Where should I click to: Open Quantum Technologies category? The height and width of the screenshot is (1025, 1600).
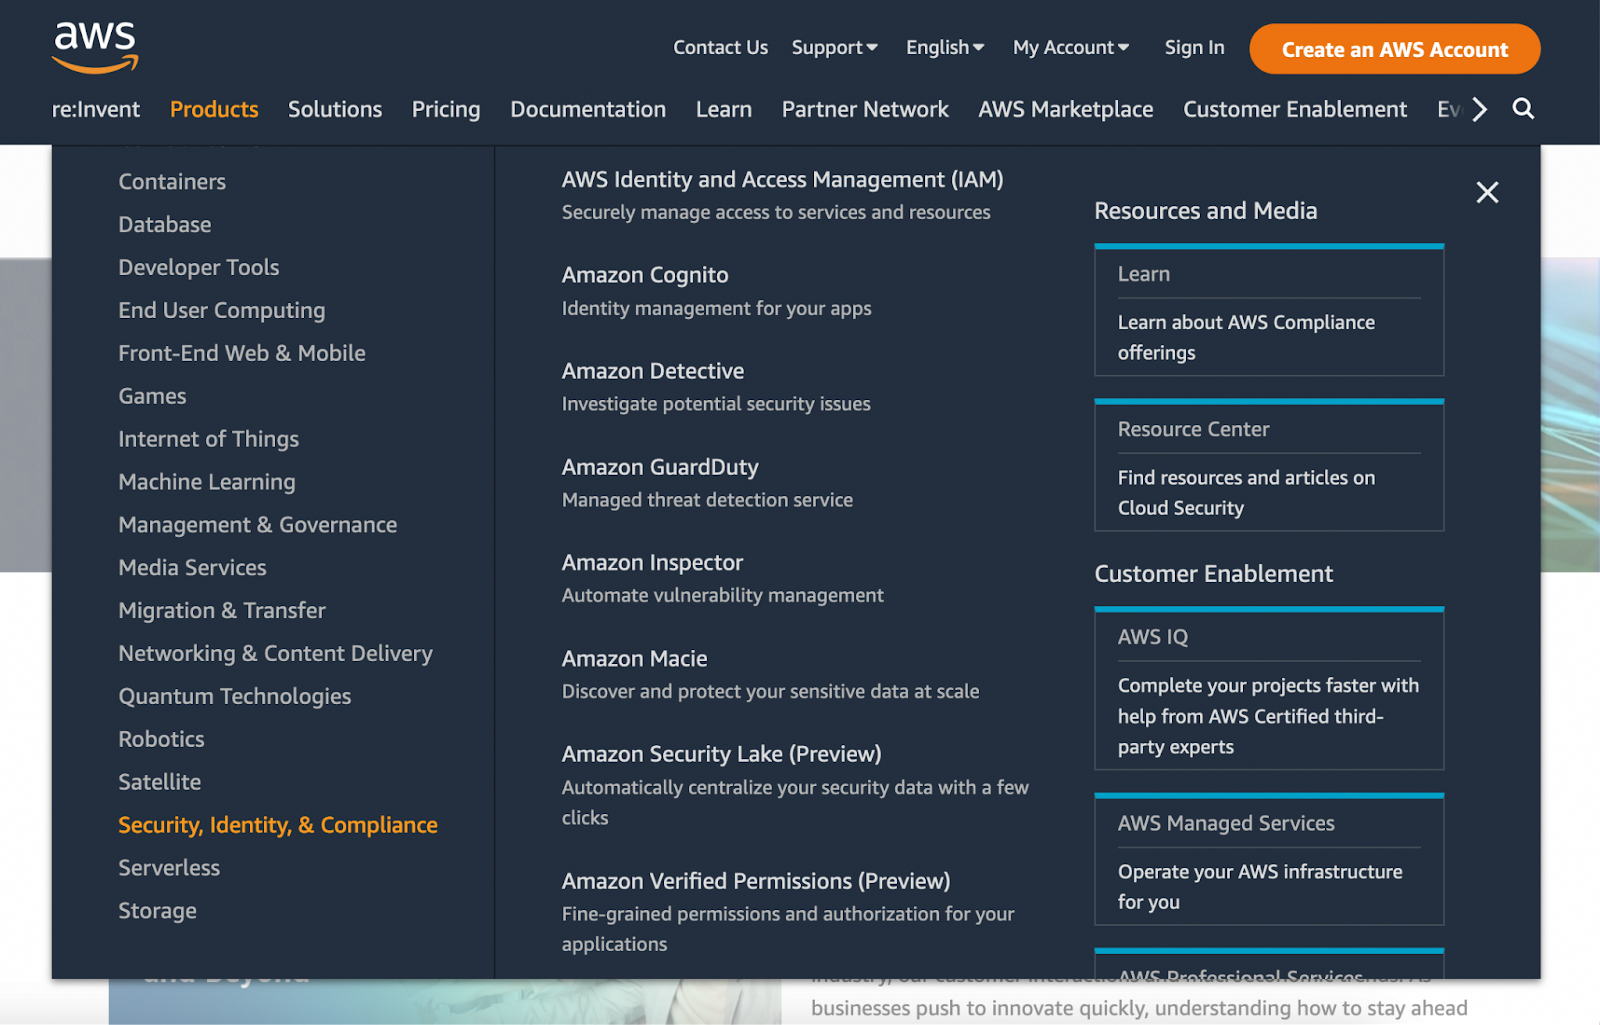(x=235, y=697)
